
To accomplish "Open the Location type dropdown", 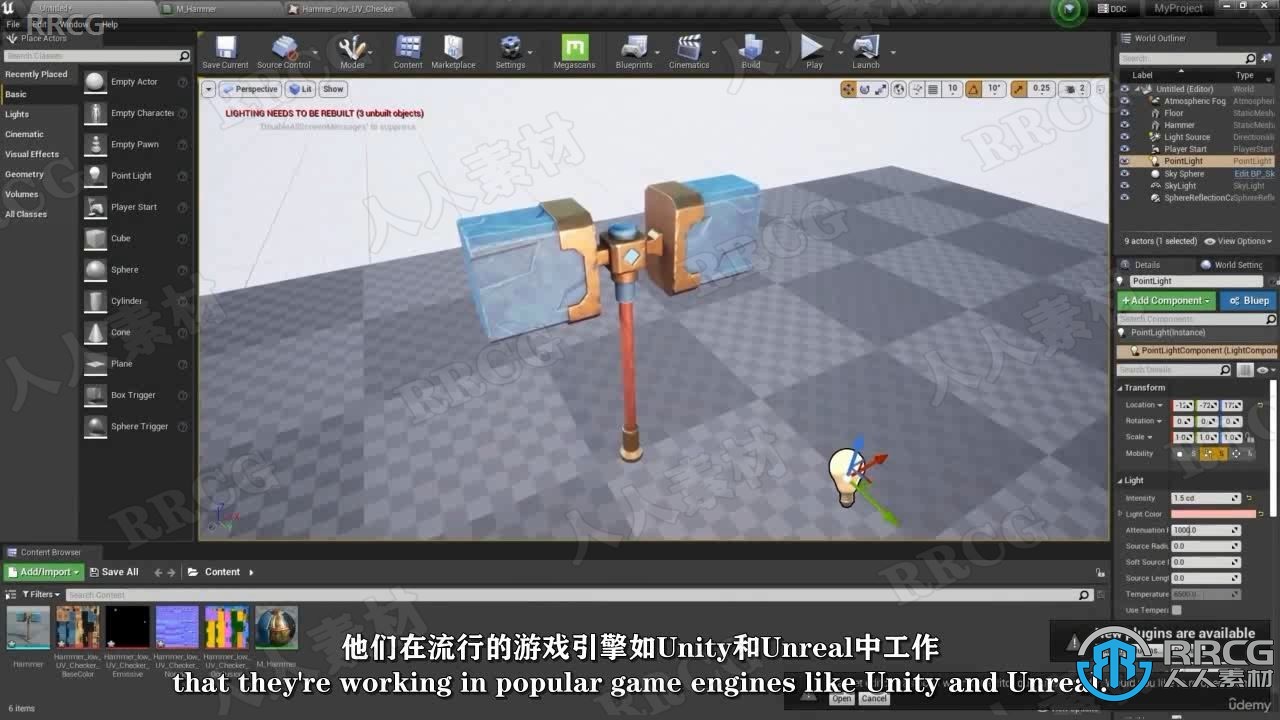I will (x=1144, y=405).
